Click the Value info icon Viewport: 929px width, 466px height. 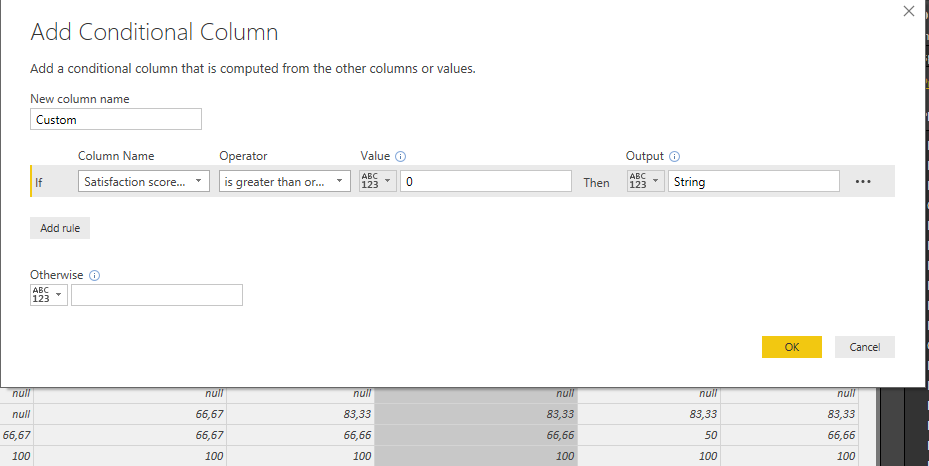click(x=401, y=156)
